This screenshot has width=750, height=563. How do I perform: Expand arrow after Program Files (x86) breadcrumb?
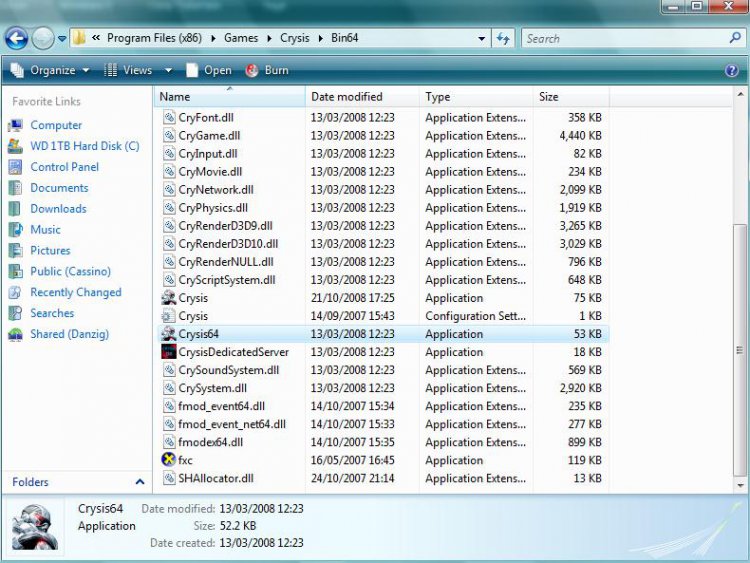tap(213, 38)
